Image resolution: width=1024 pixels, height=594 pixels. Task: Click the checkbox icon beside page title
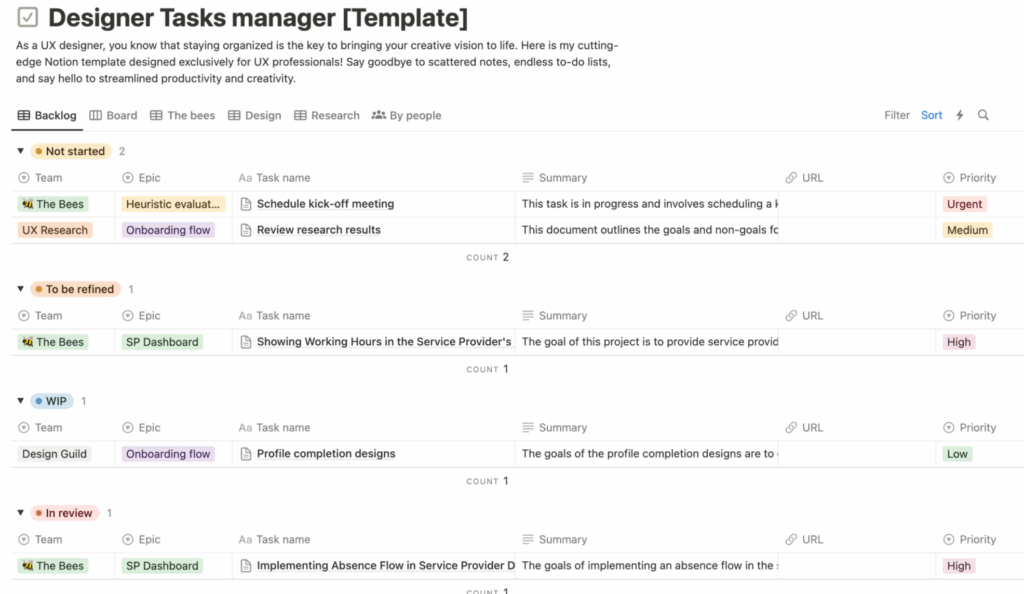point(28,17)
